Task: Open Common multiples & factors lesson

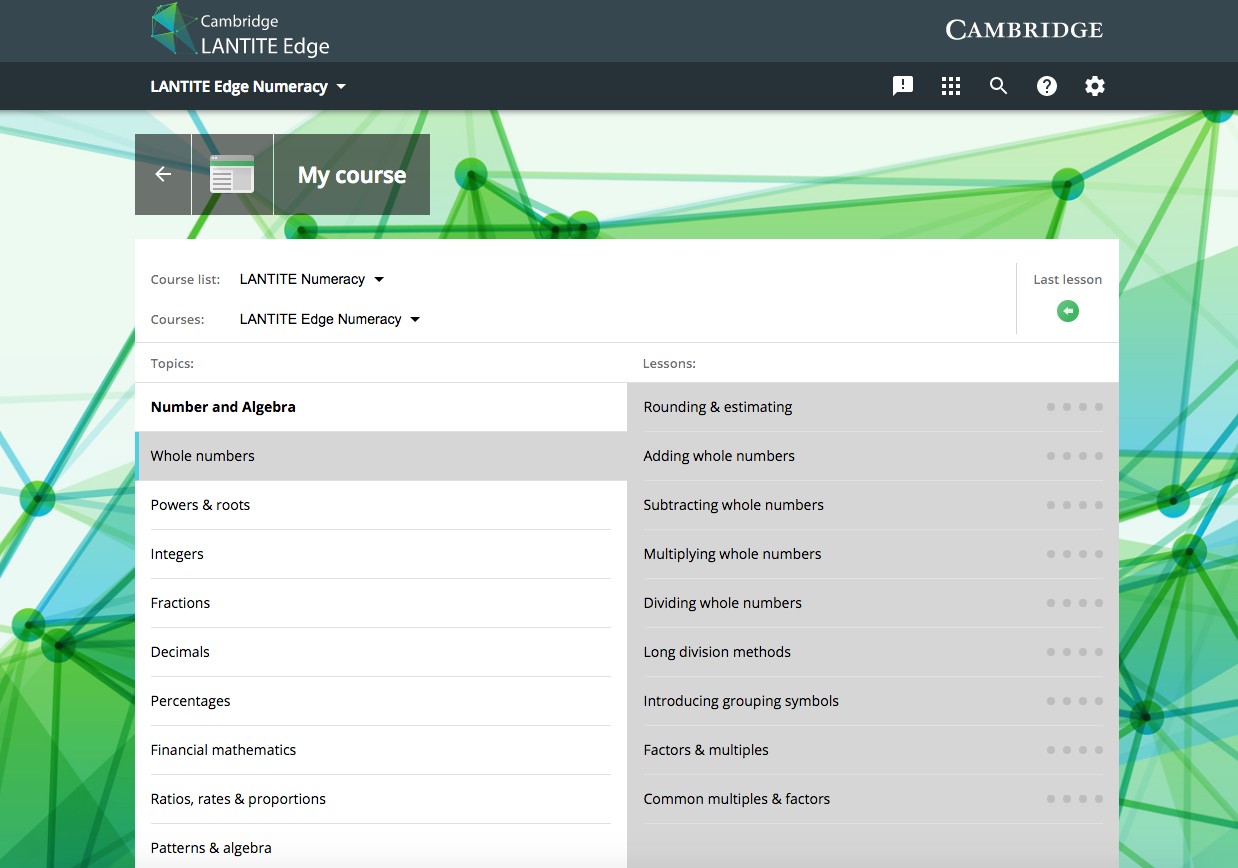Action: pos(873,799)
